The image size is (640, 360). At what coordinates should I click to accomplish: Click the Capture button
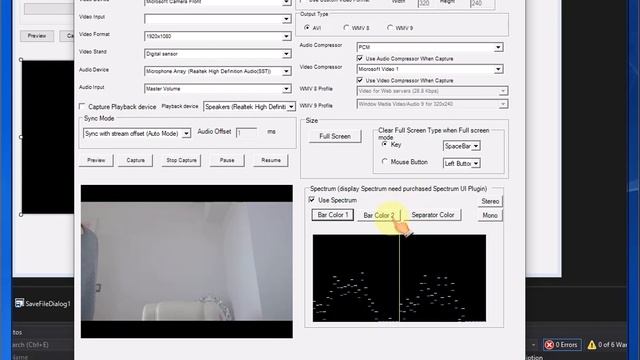coord(136,160)
